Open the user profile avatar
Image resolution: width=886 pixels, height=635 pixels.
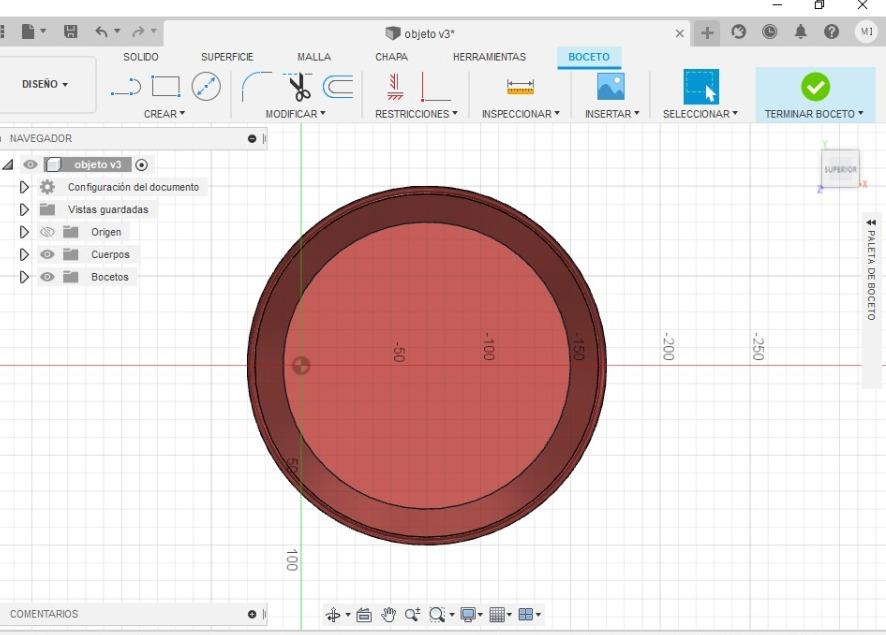coord(866,32)
